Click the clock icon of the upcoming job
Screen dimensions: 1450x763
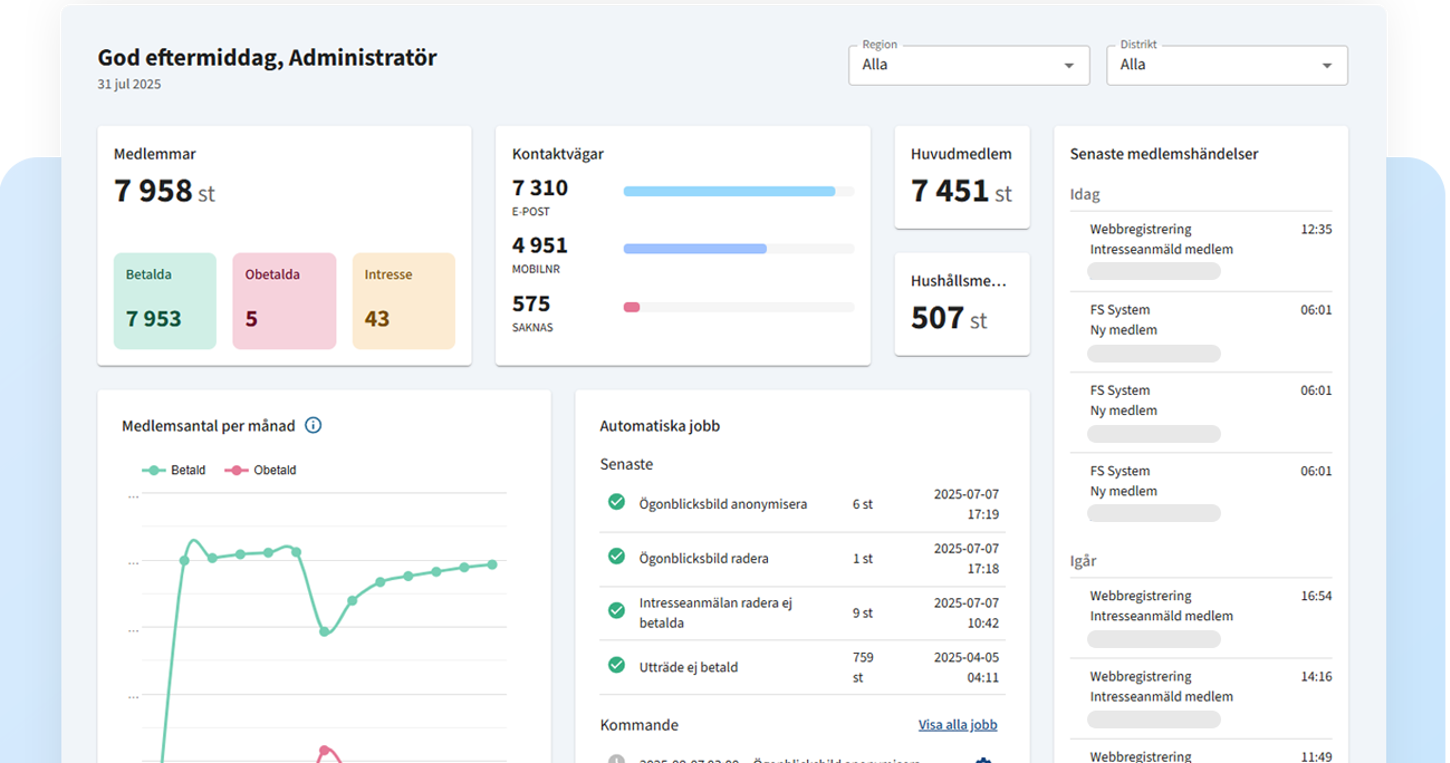616,760
